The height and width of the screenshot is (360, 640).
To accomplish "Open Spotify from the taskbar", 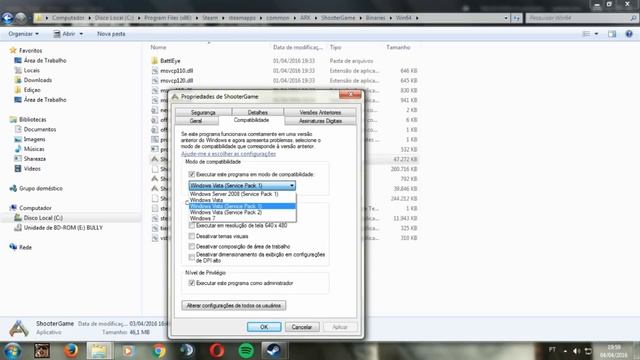I will [246, 351].
